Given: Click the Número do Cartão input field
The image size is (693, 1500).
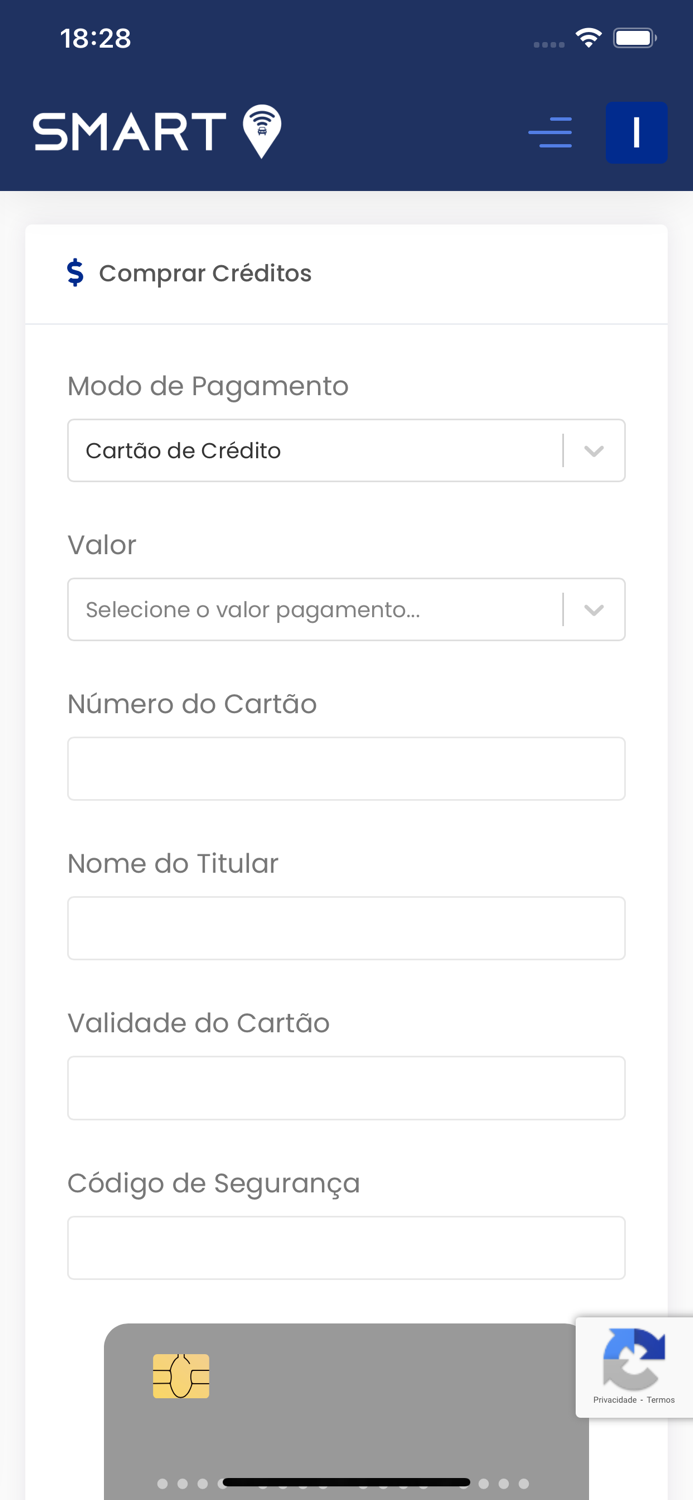Looking at the screenshot, I should [346, 768].
